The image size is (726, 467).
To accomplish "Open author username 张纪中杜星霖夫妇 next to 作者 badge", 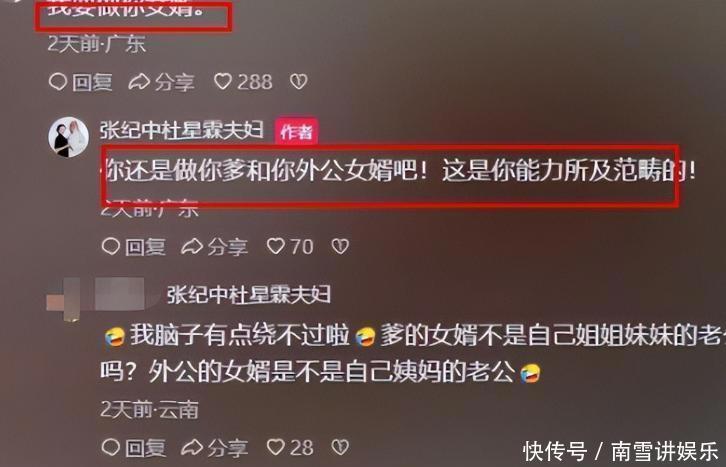I will 182,130.
